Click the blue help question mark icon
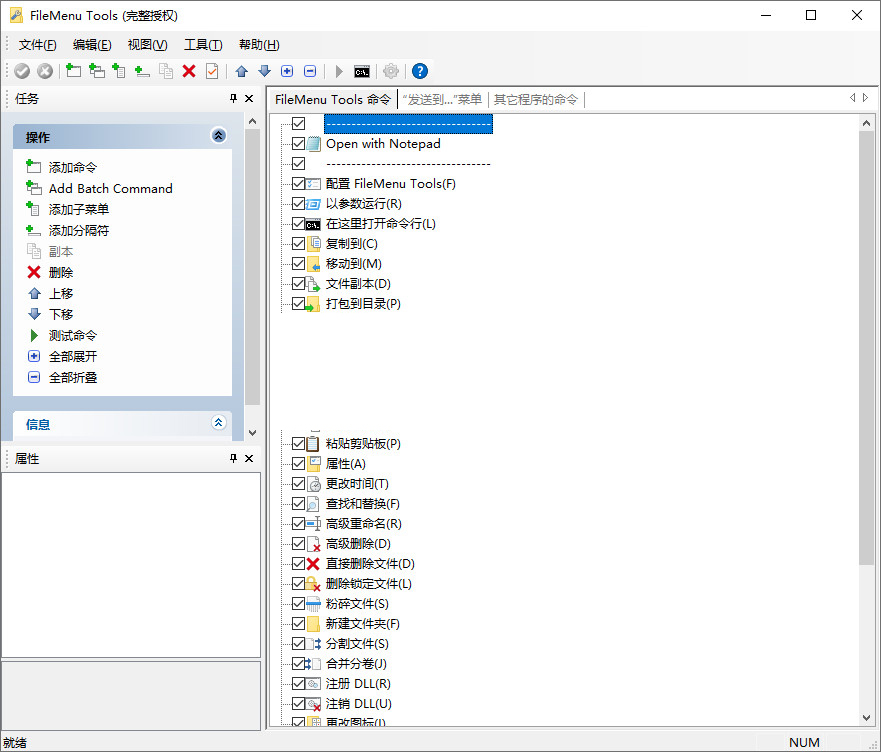Viewport: 881px width, 752px height. [x=420, y=71]
